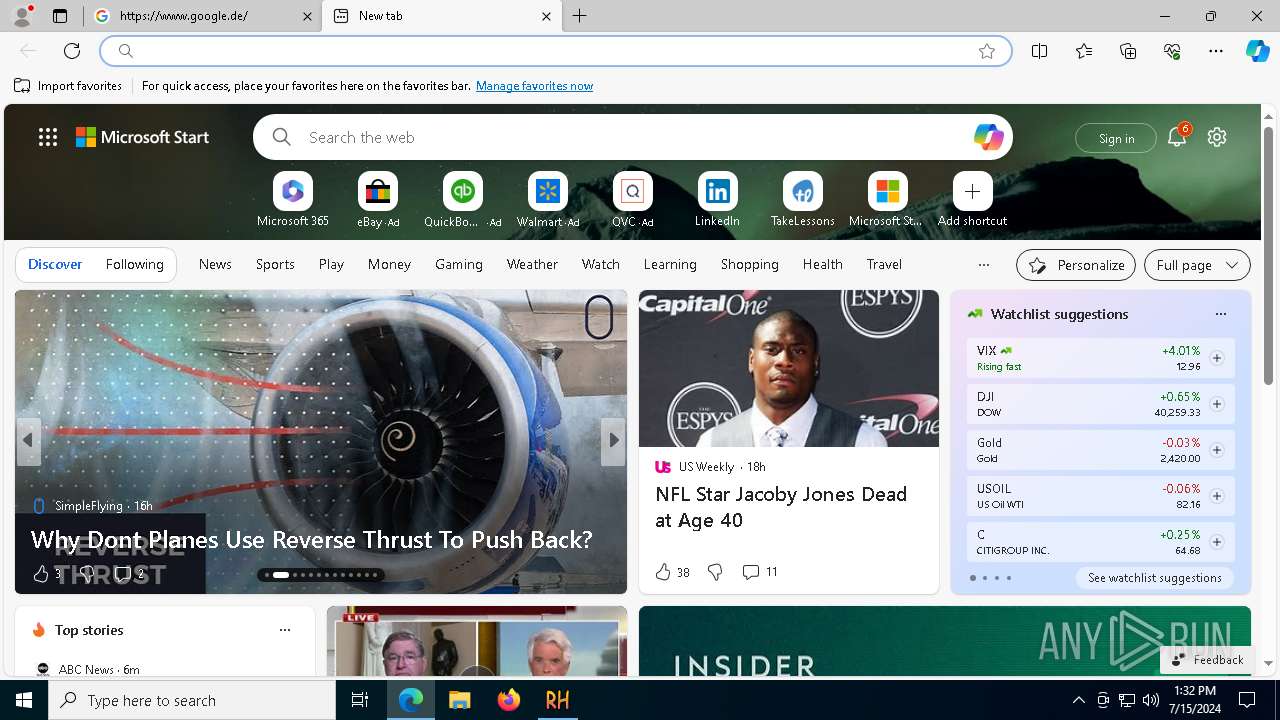Open split screen in Edge toolbar
The width and height of the screenshot is (1280, 720).
[1040, 51]
